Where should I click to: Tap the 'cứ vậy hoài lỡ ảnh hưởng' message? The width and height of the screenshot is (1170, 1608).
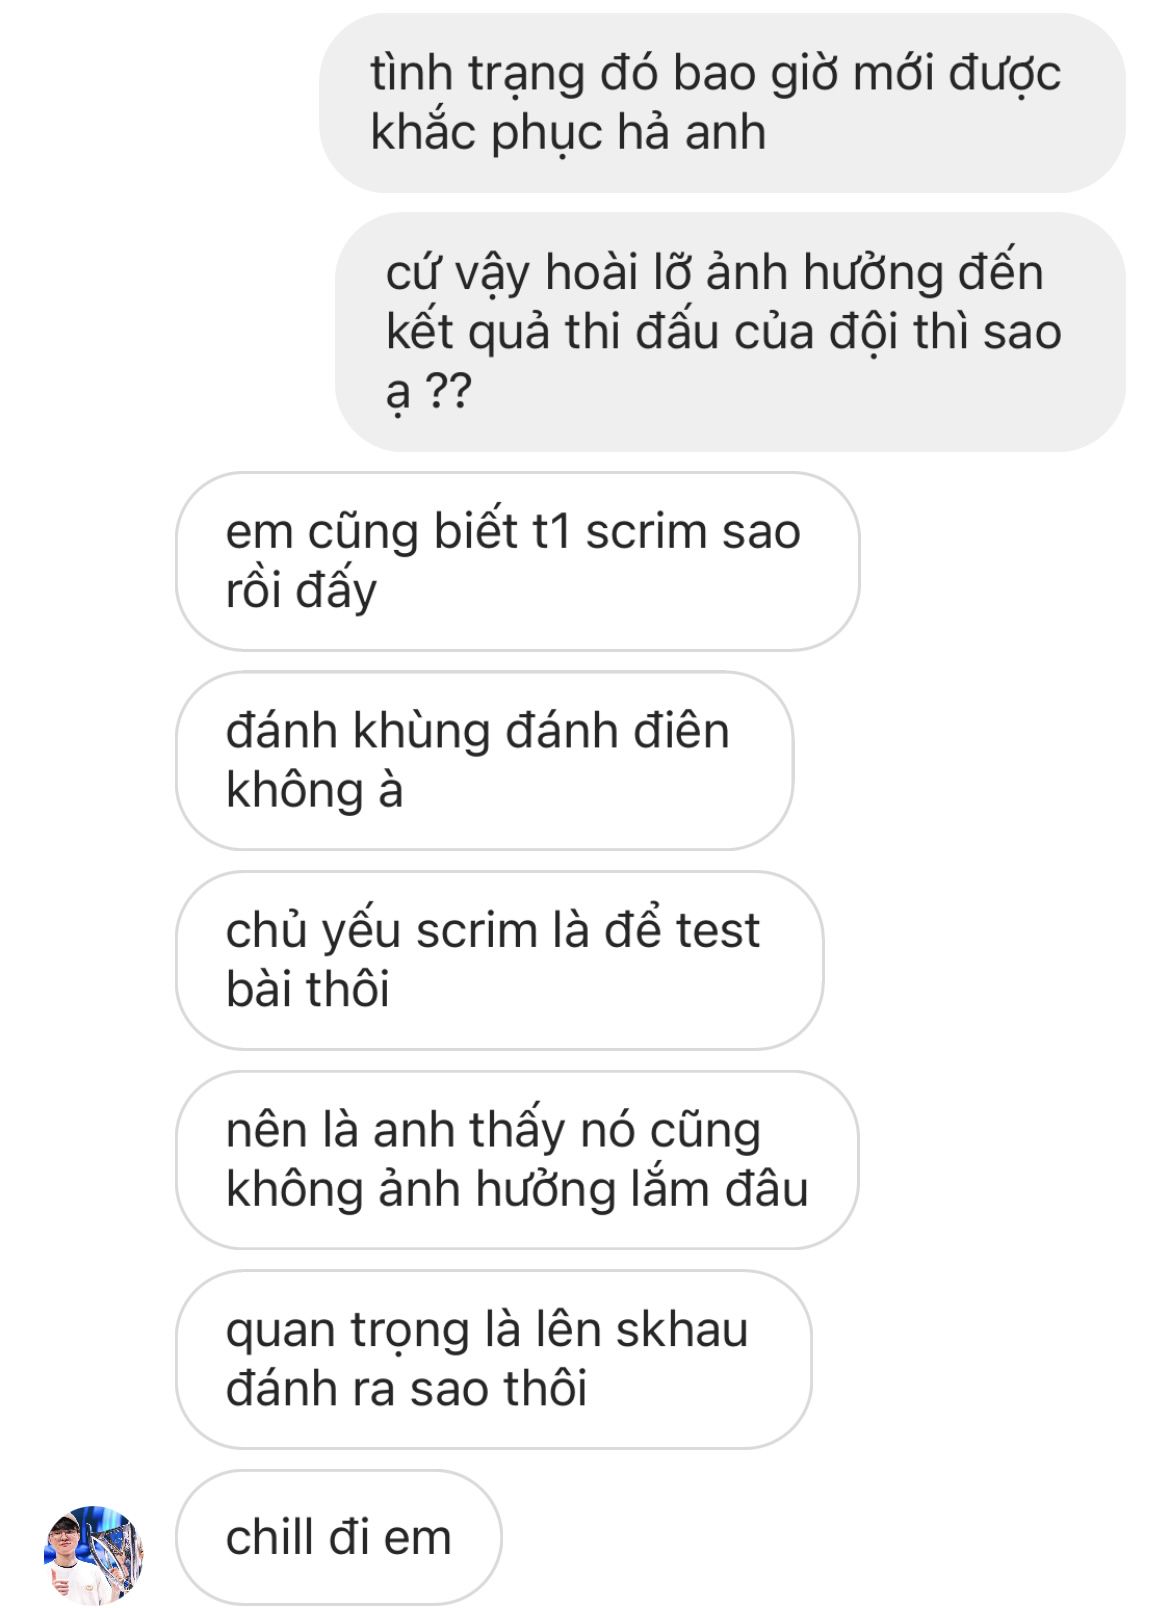(730, 332)
